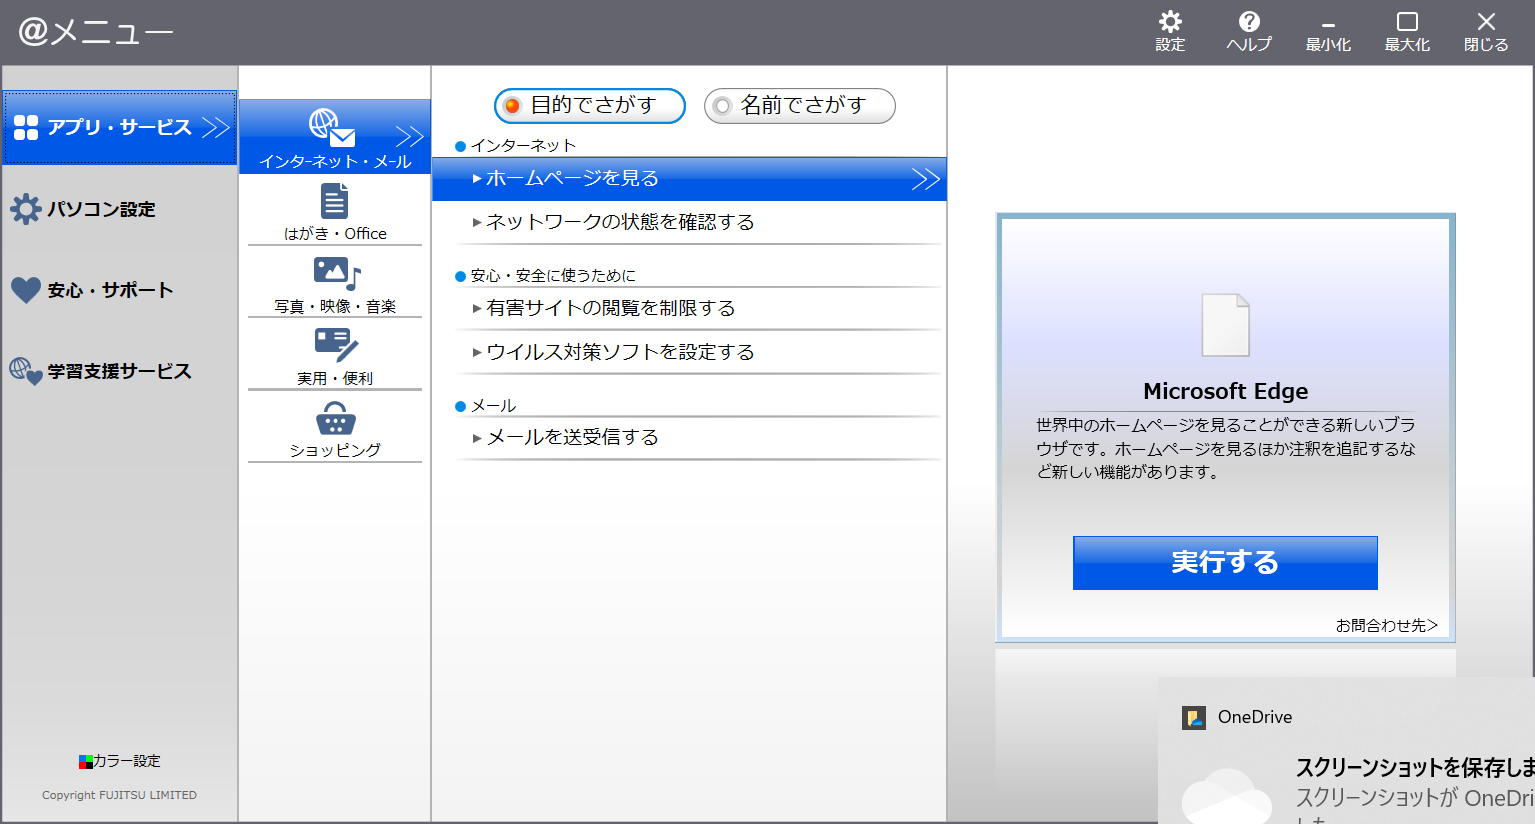Open 設定 gear icon in title bar
The width and height of the screenshot is (1535, 824).
pos(1170,22)
